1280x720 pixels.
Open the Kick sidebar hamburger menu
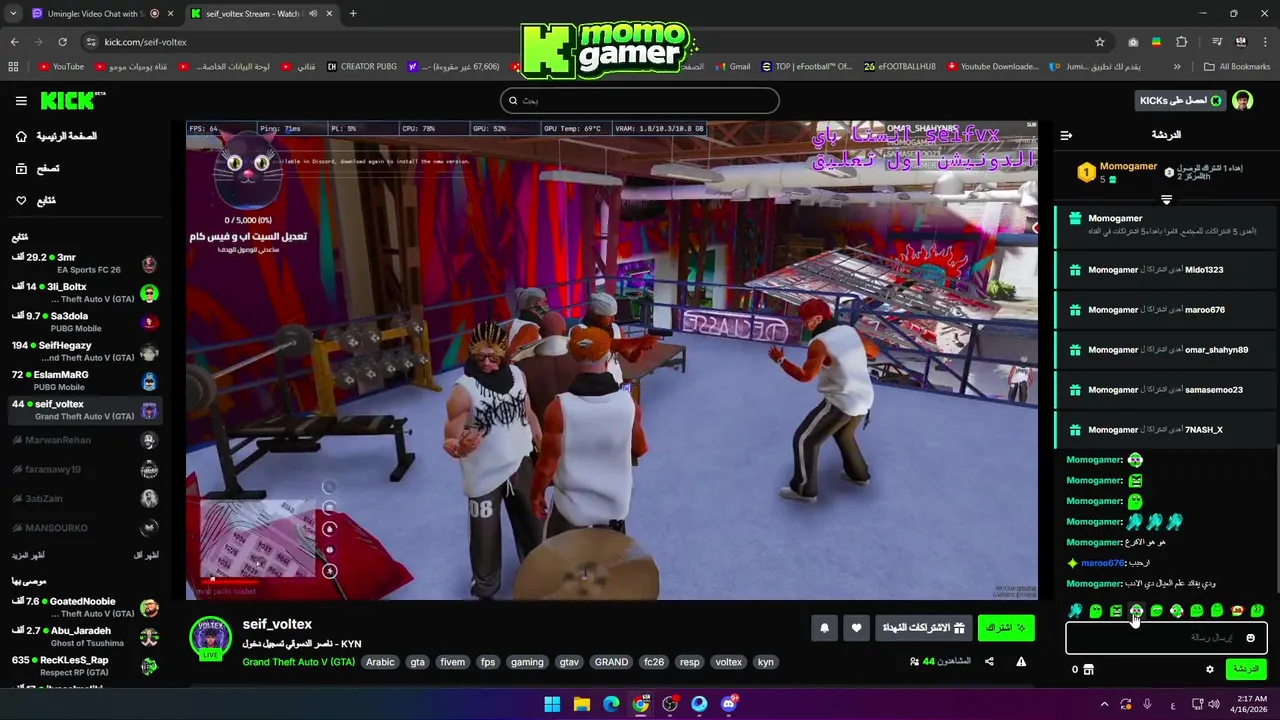point(21,101)
